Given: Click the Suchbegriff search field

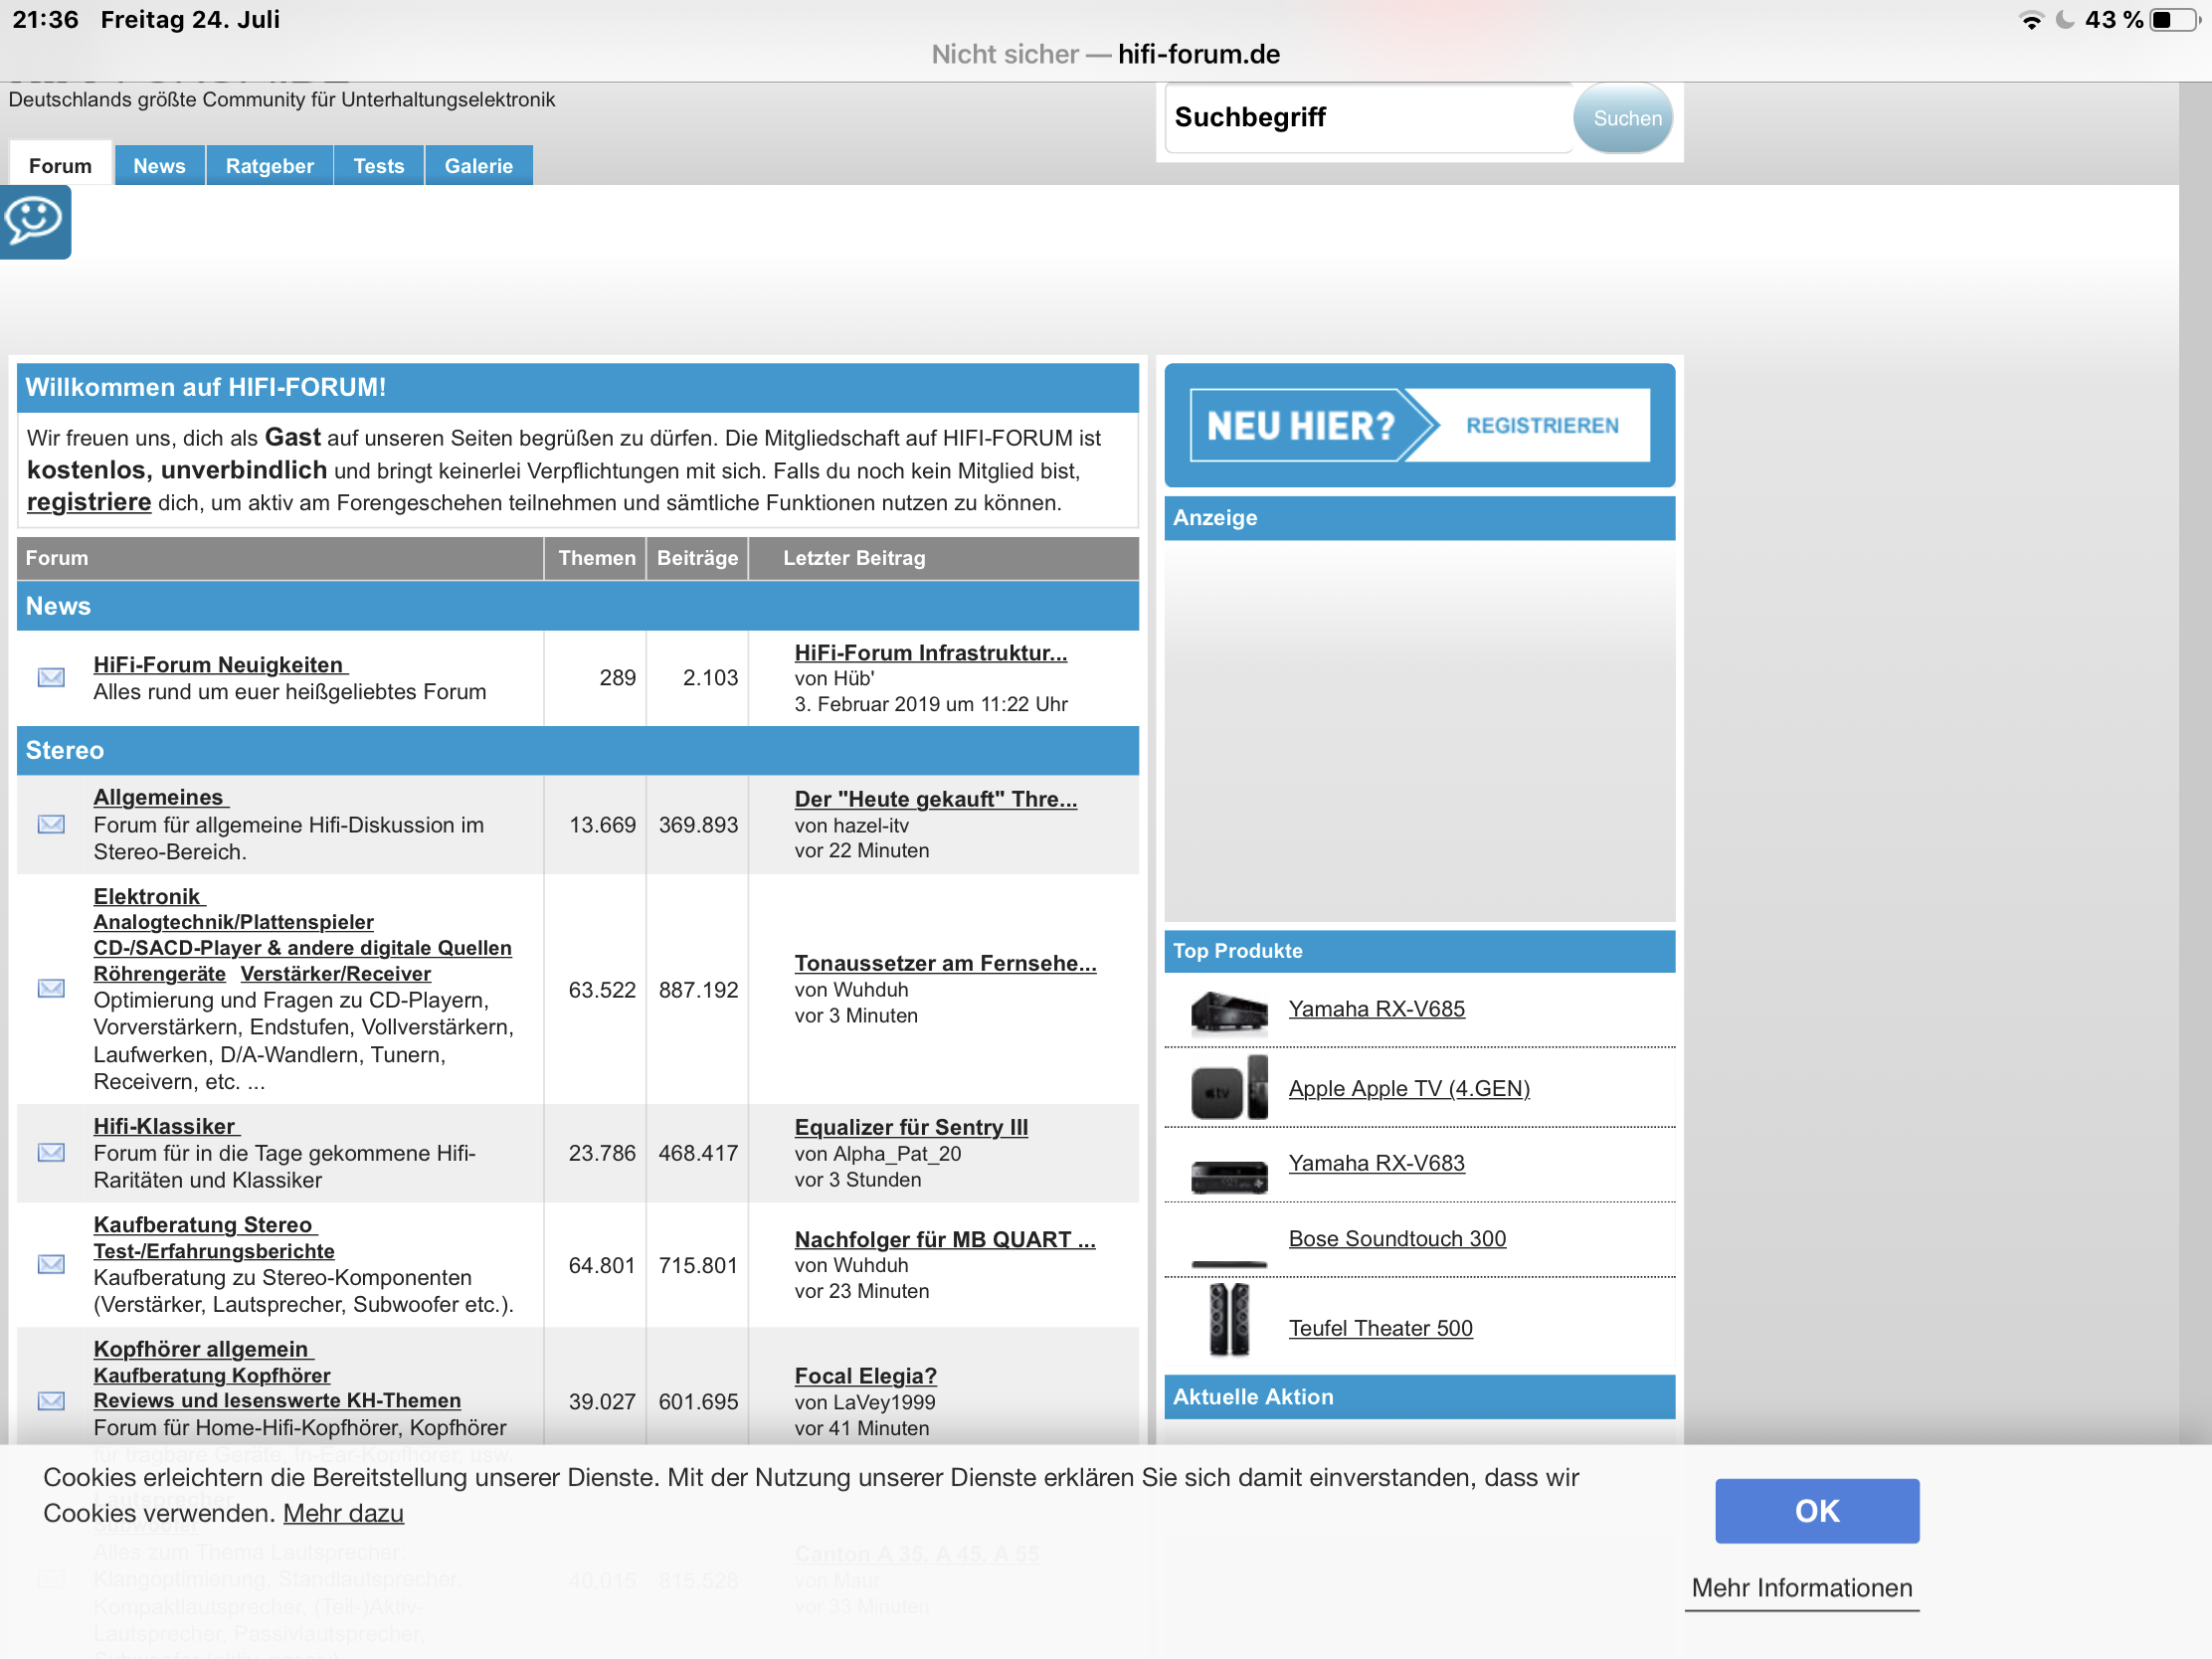Looking at the screenshot, I should (x=1369, y=118).
